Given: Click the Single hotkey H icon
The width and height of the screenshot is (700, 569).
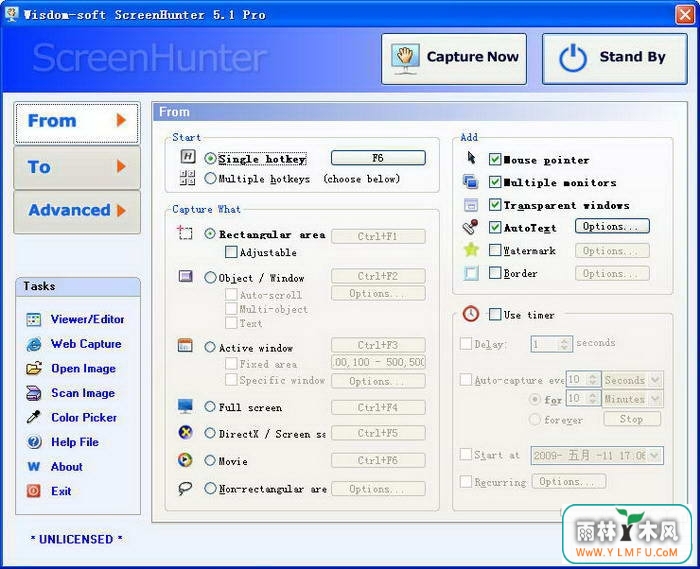Looking at the screenshot, I should (x=188, y=157).
